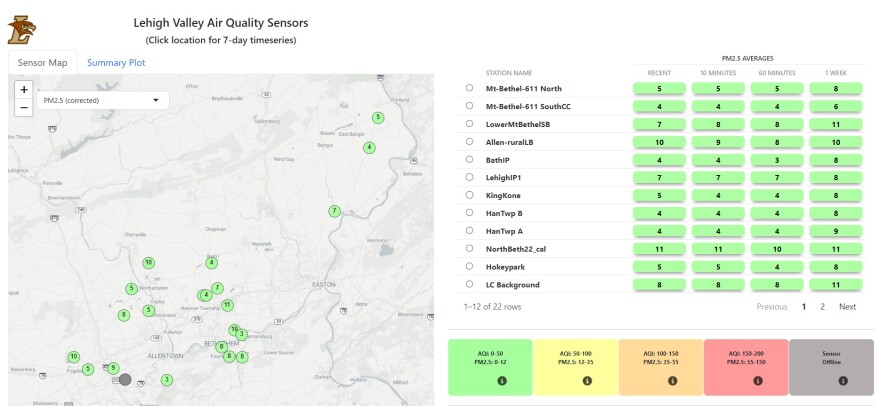This screenshot has height=406, width=880.
Task: Select the Sensor Map tab
Action: click(x=43, y=62)
